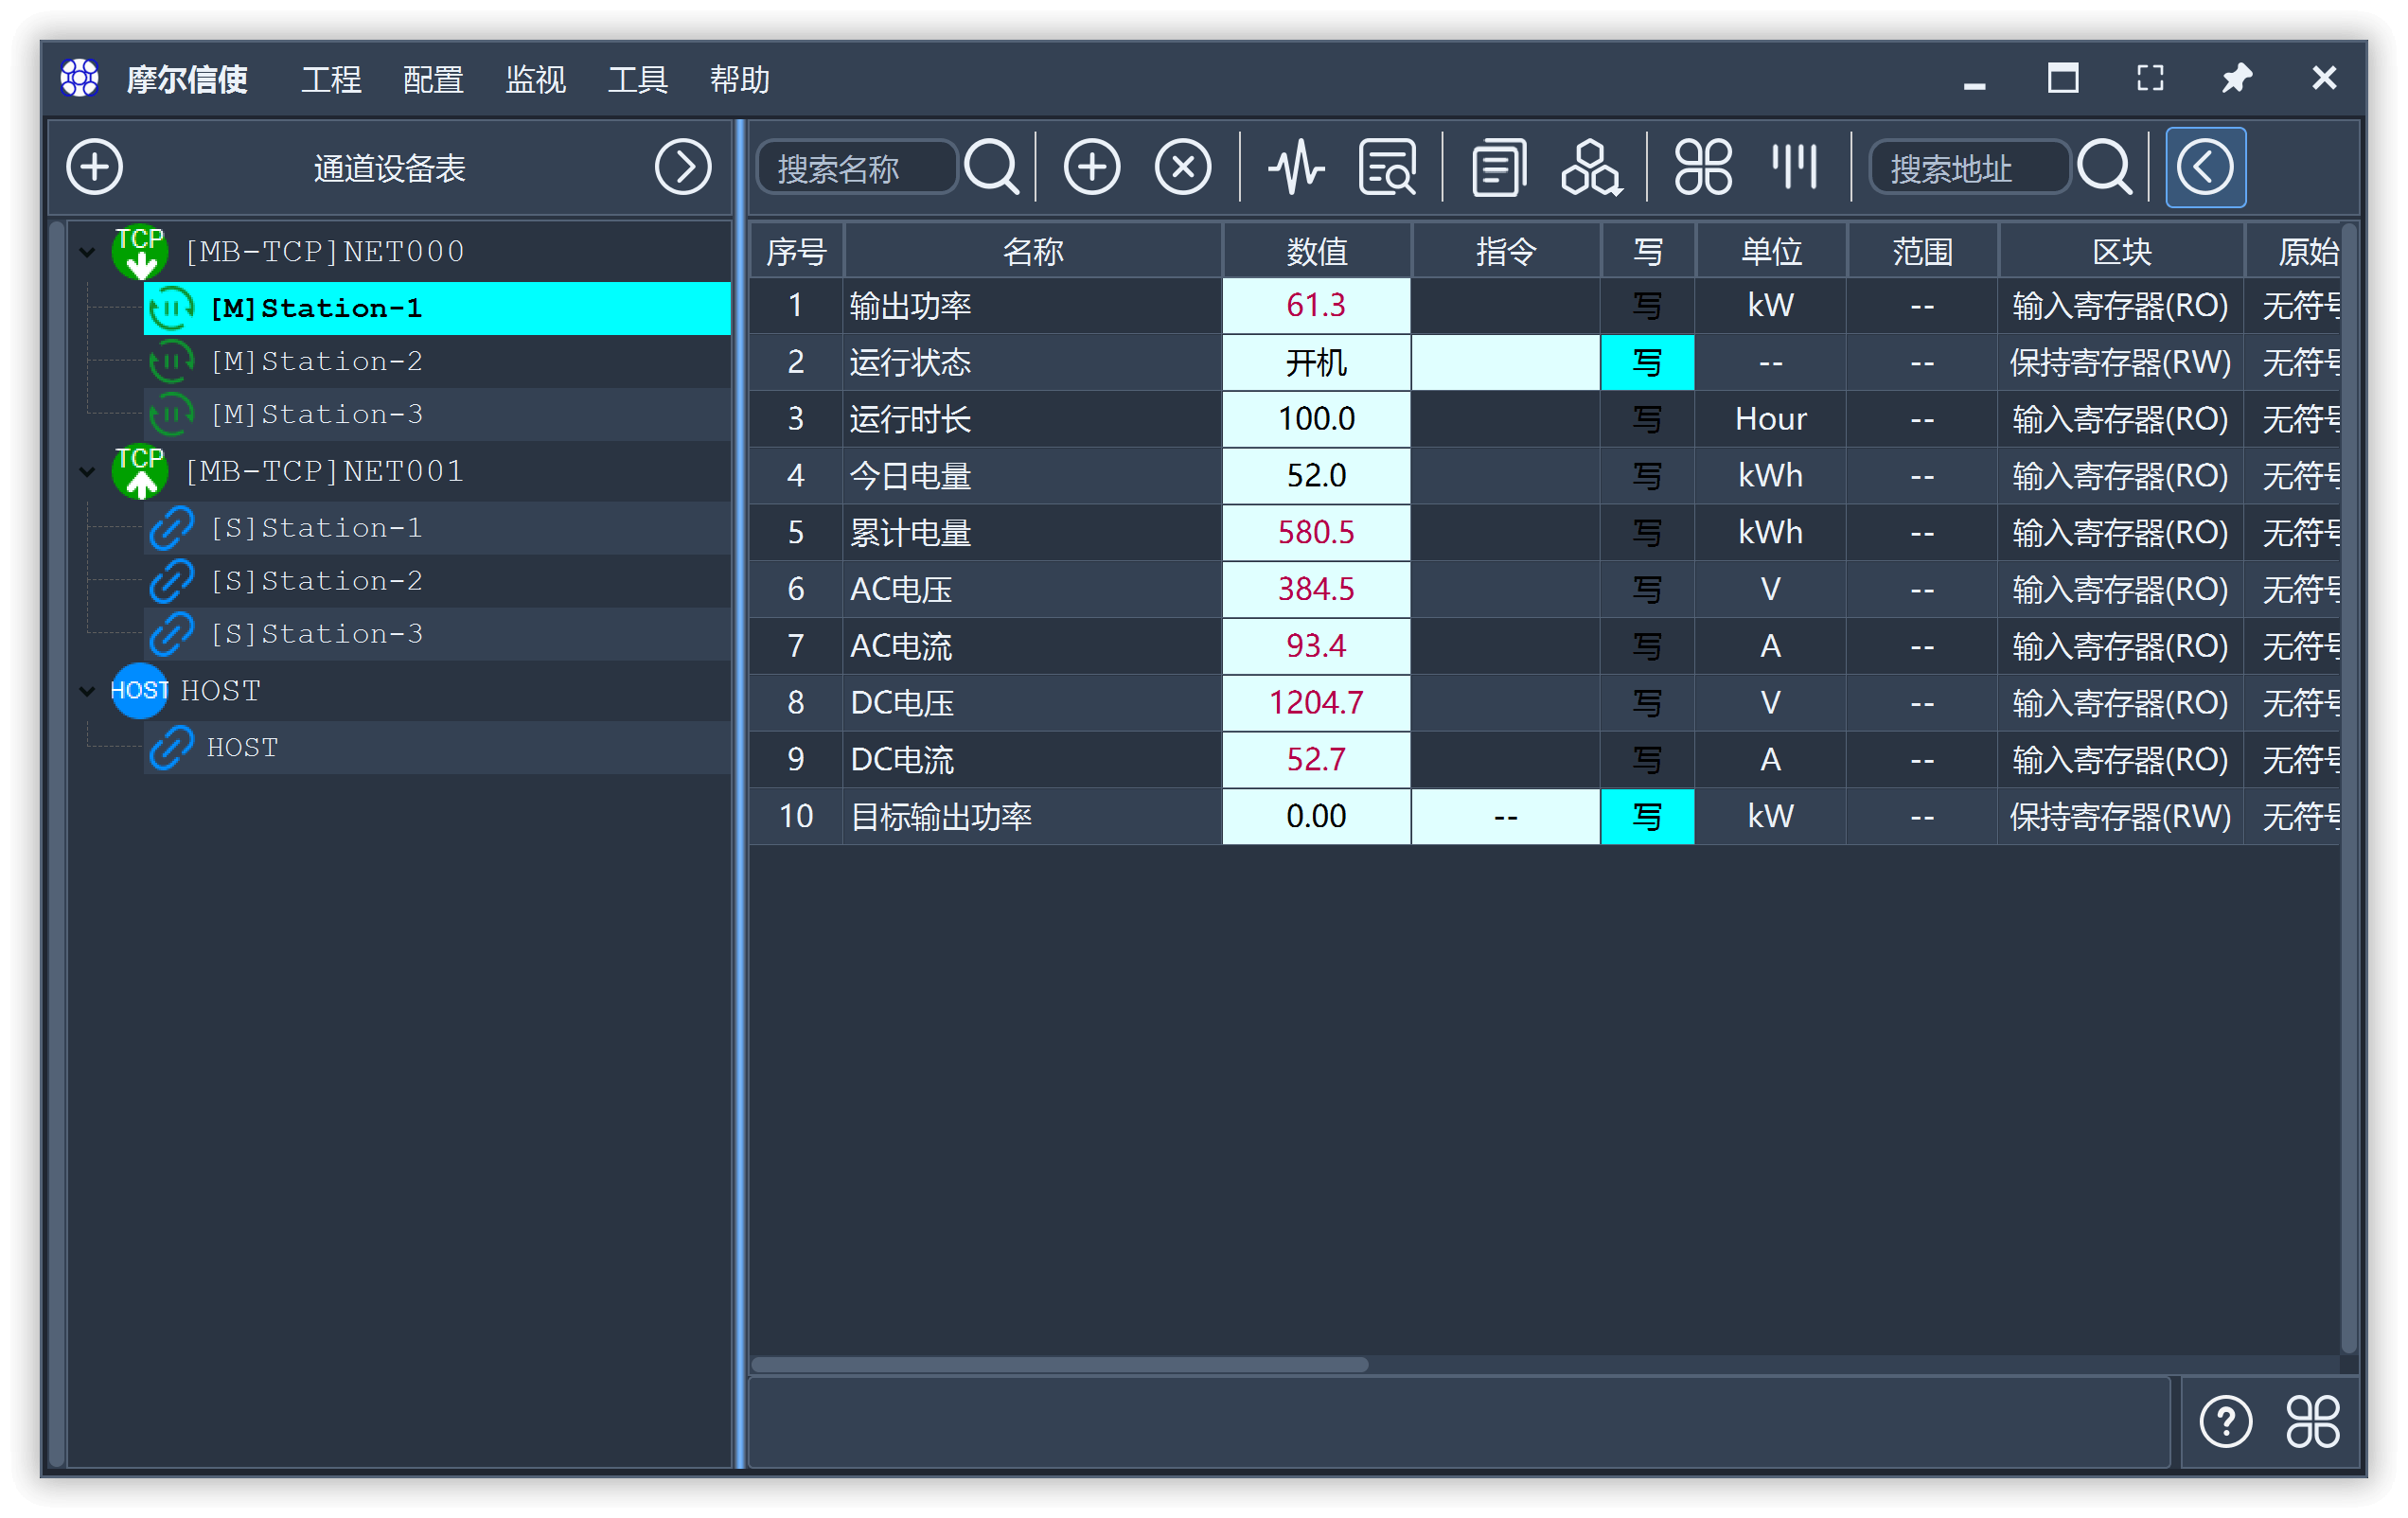The width and height of the screenshot is (2408, 1518).
Task: Open the waveform monitor toolbar icon
Action: [x=1296, y=167]
